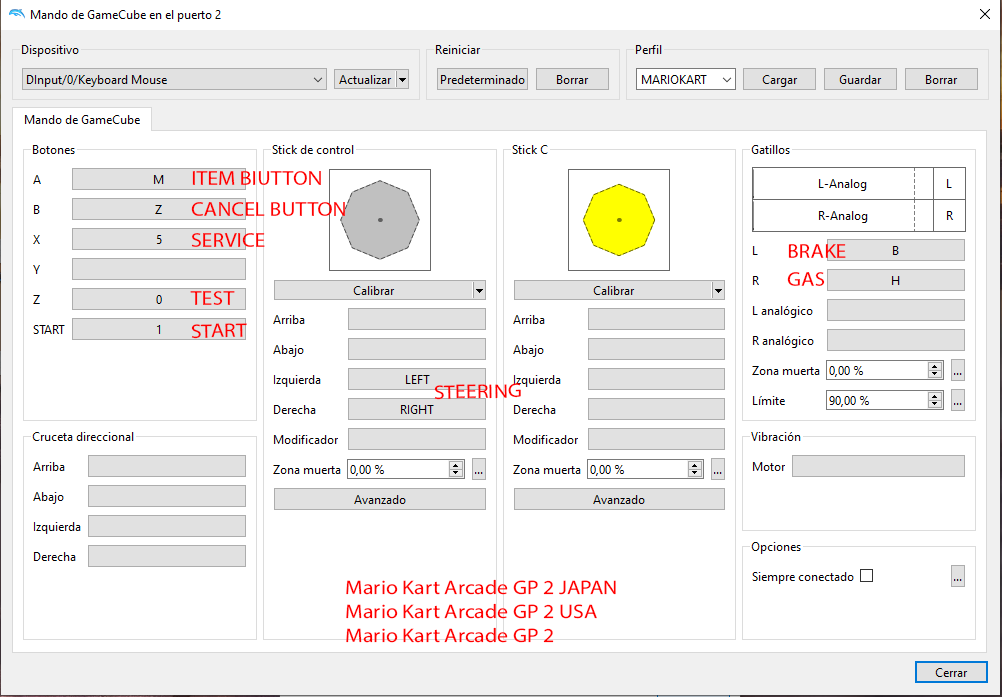Click the Stick C Zona muerta stepper
This screenshot has width=1002, height=697.
[695, 470]
